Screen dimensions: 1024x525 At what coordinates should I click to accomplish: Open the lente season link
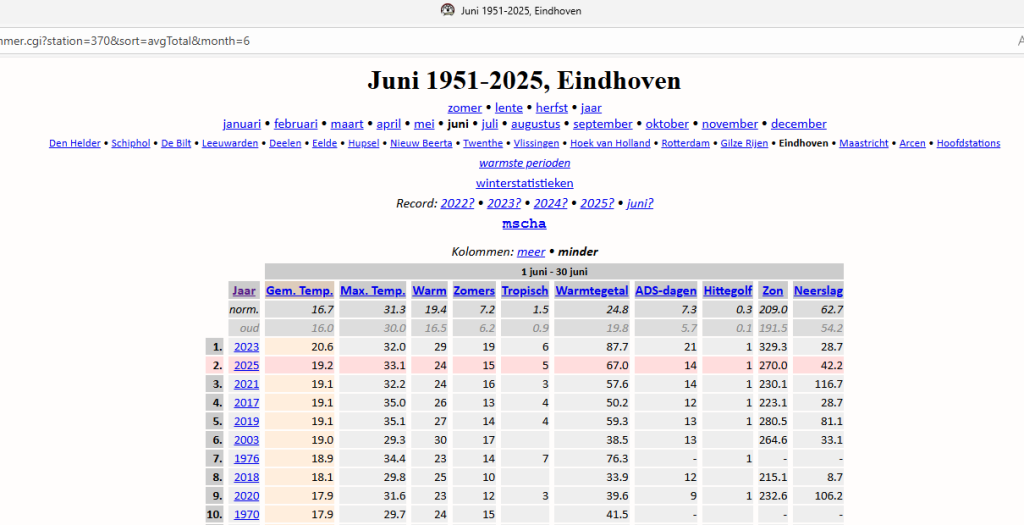click(x=509, y=108)
